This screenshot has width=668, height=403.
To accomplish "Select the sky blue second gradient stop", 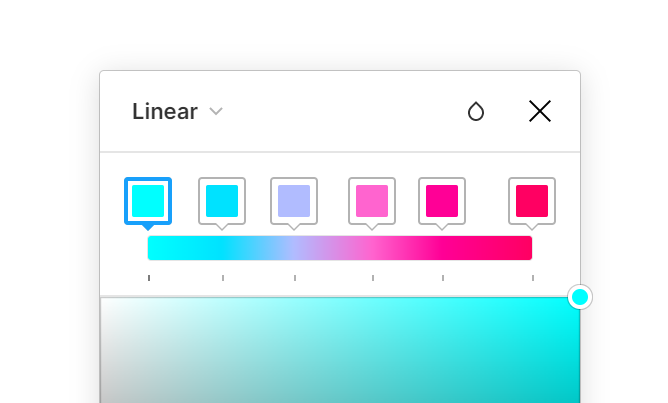I will (222, 201).
